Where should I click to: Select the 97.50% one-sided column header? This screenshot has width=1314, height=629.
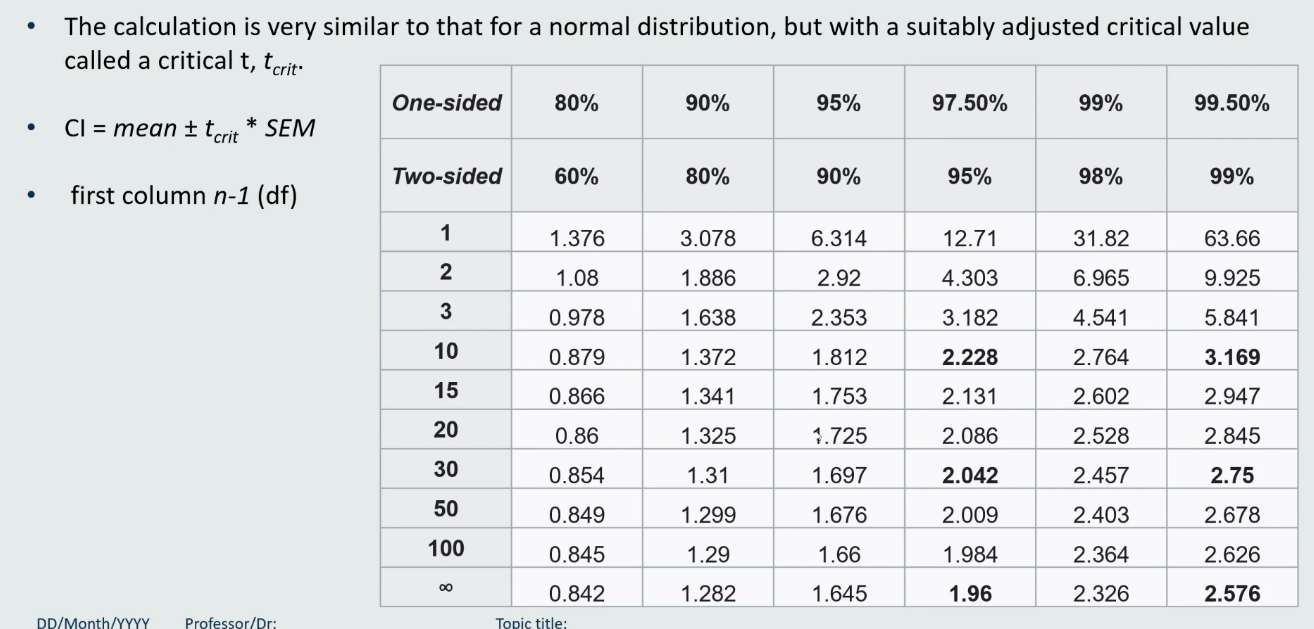point(970,103)
